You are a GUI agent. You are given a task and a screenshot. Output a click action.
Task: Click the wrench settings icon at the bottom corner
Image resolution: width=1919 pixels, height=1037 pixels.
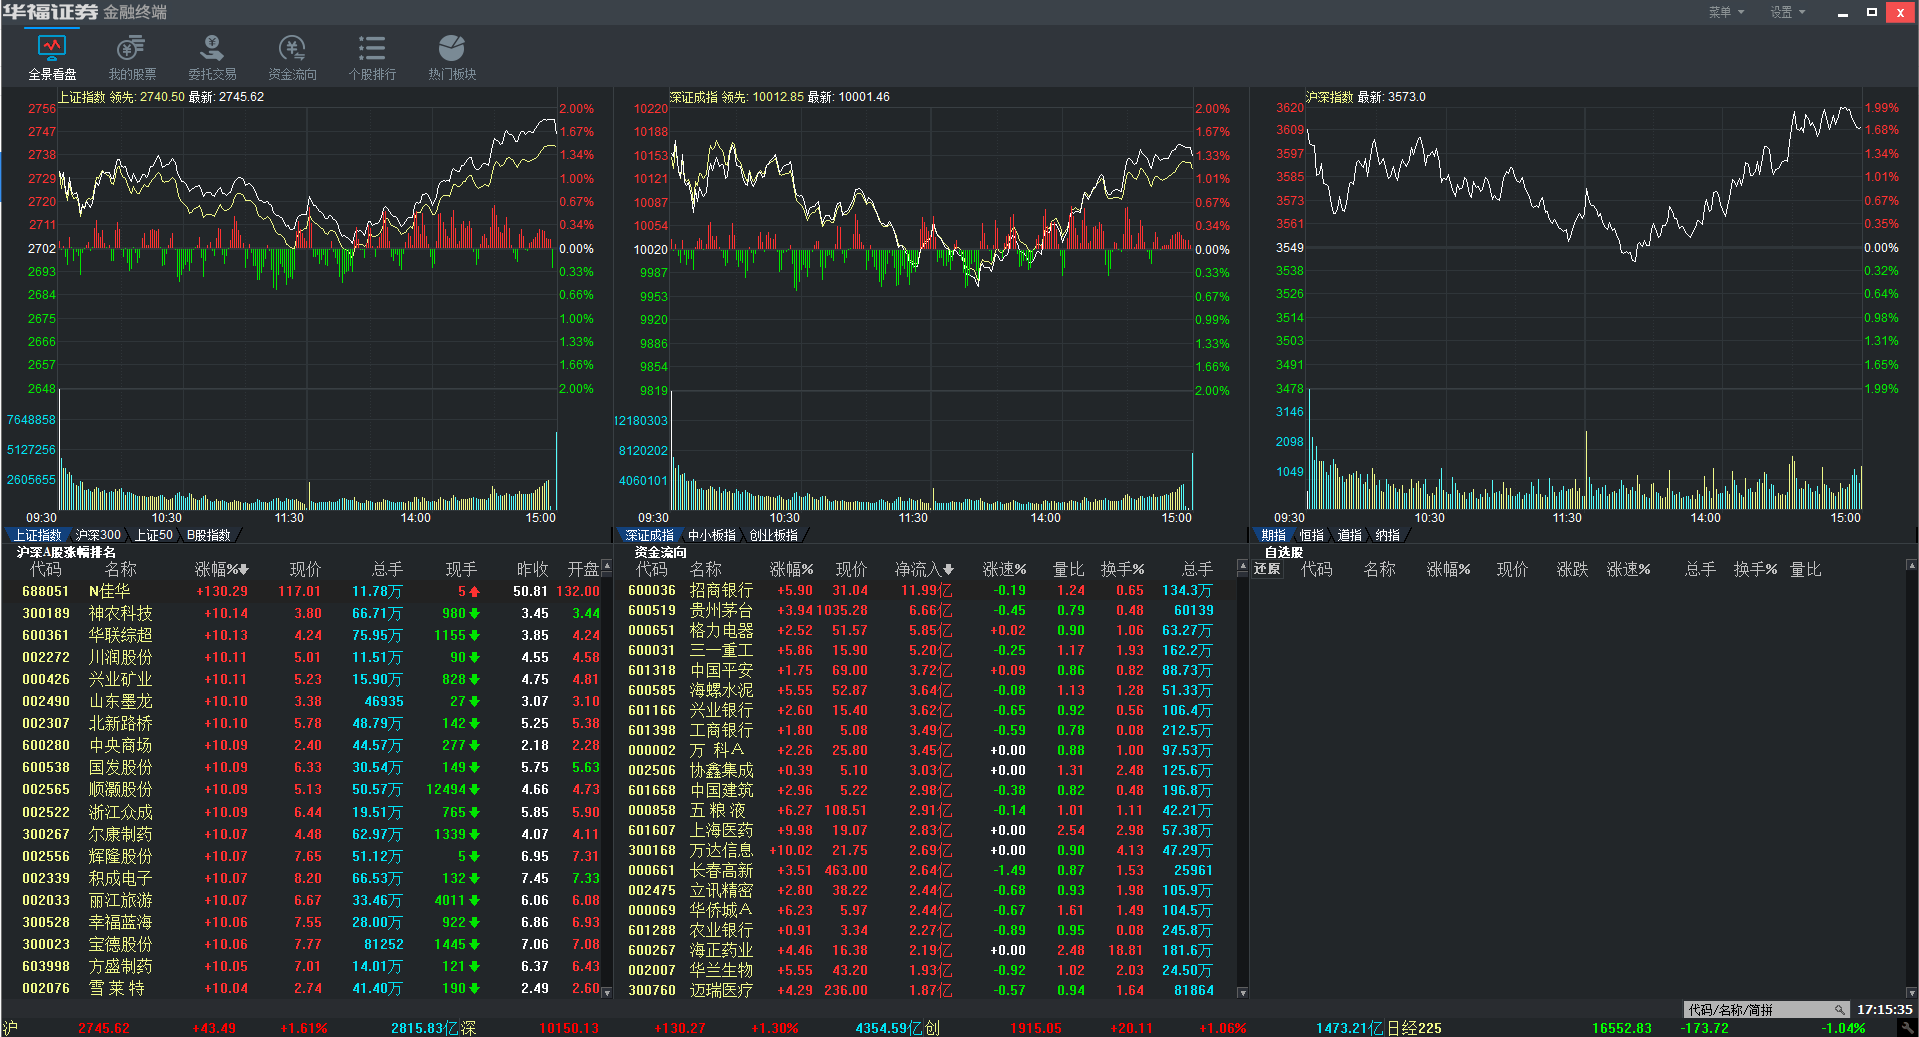coord(1907,1027)
